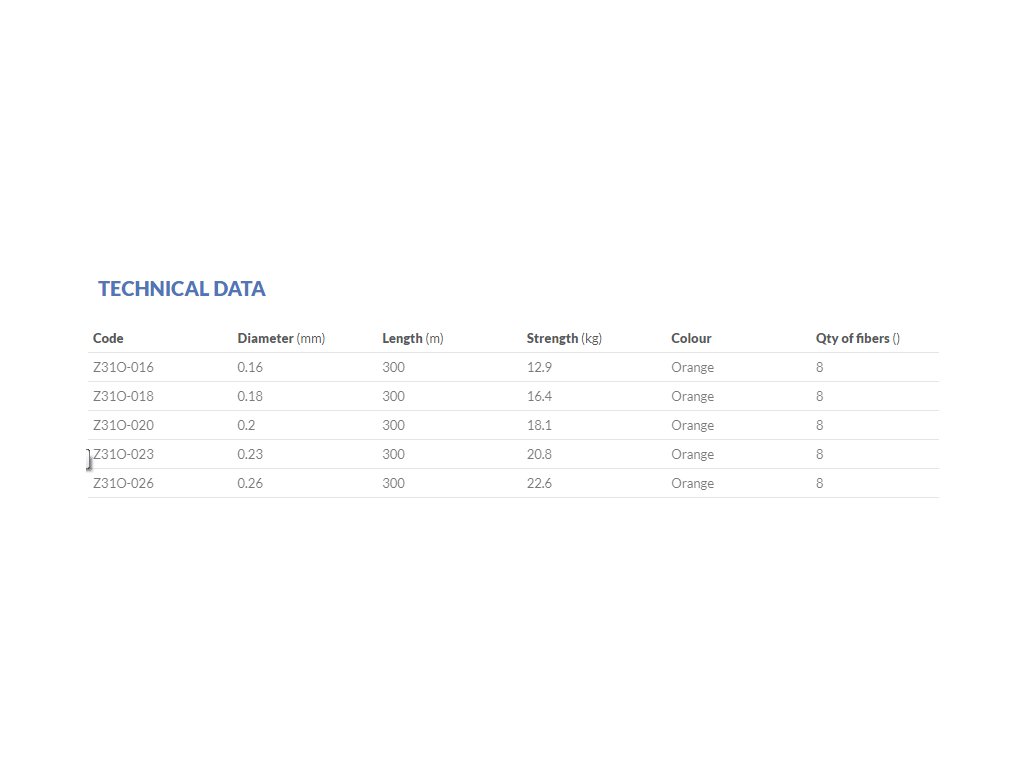The width and height of the screenshot is (1024, 768).
Task: Click the Colour column header
Action: 691,338
